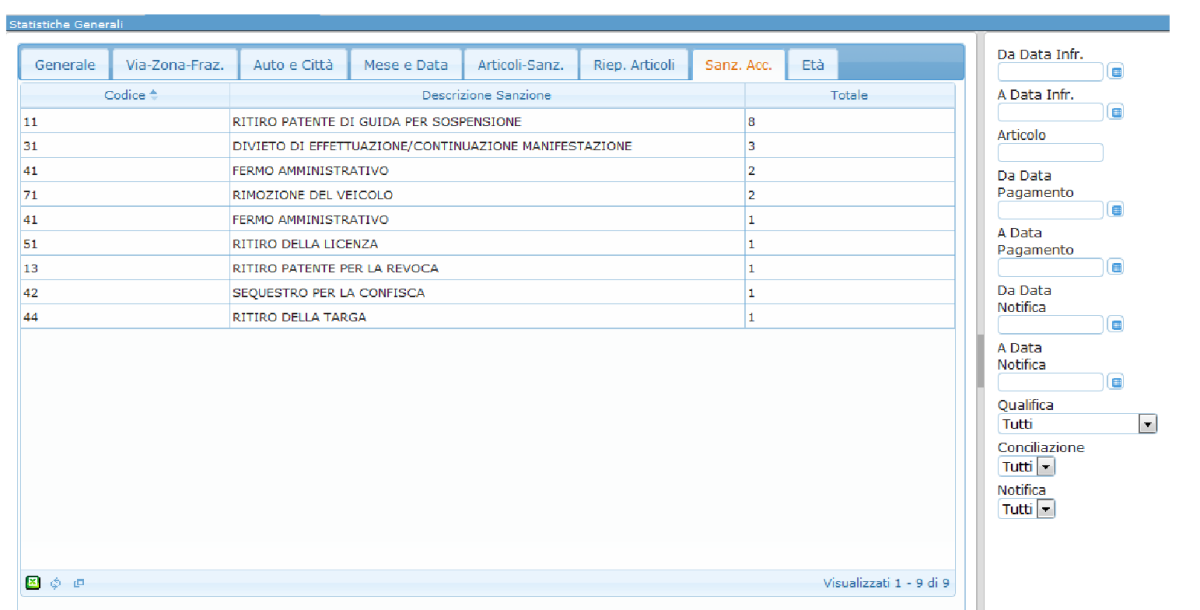
Task: Open calendar picker for A Data Infr.
Action: pyautogui.click(x=1116, y=112)
